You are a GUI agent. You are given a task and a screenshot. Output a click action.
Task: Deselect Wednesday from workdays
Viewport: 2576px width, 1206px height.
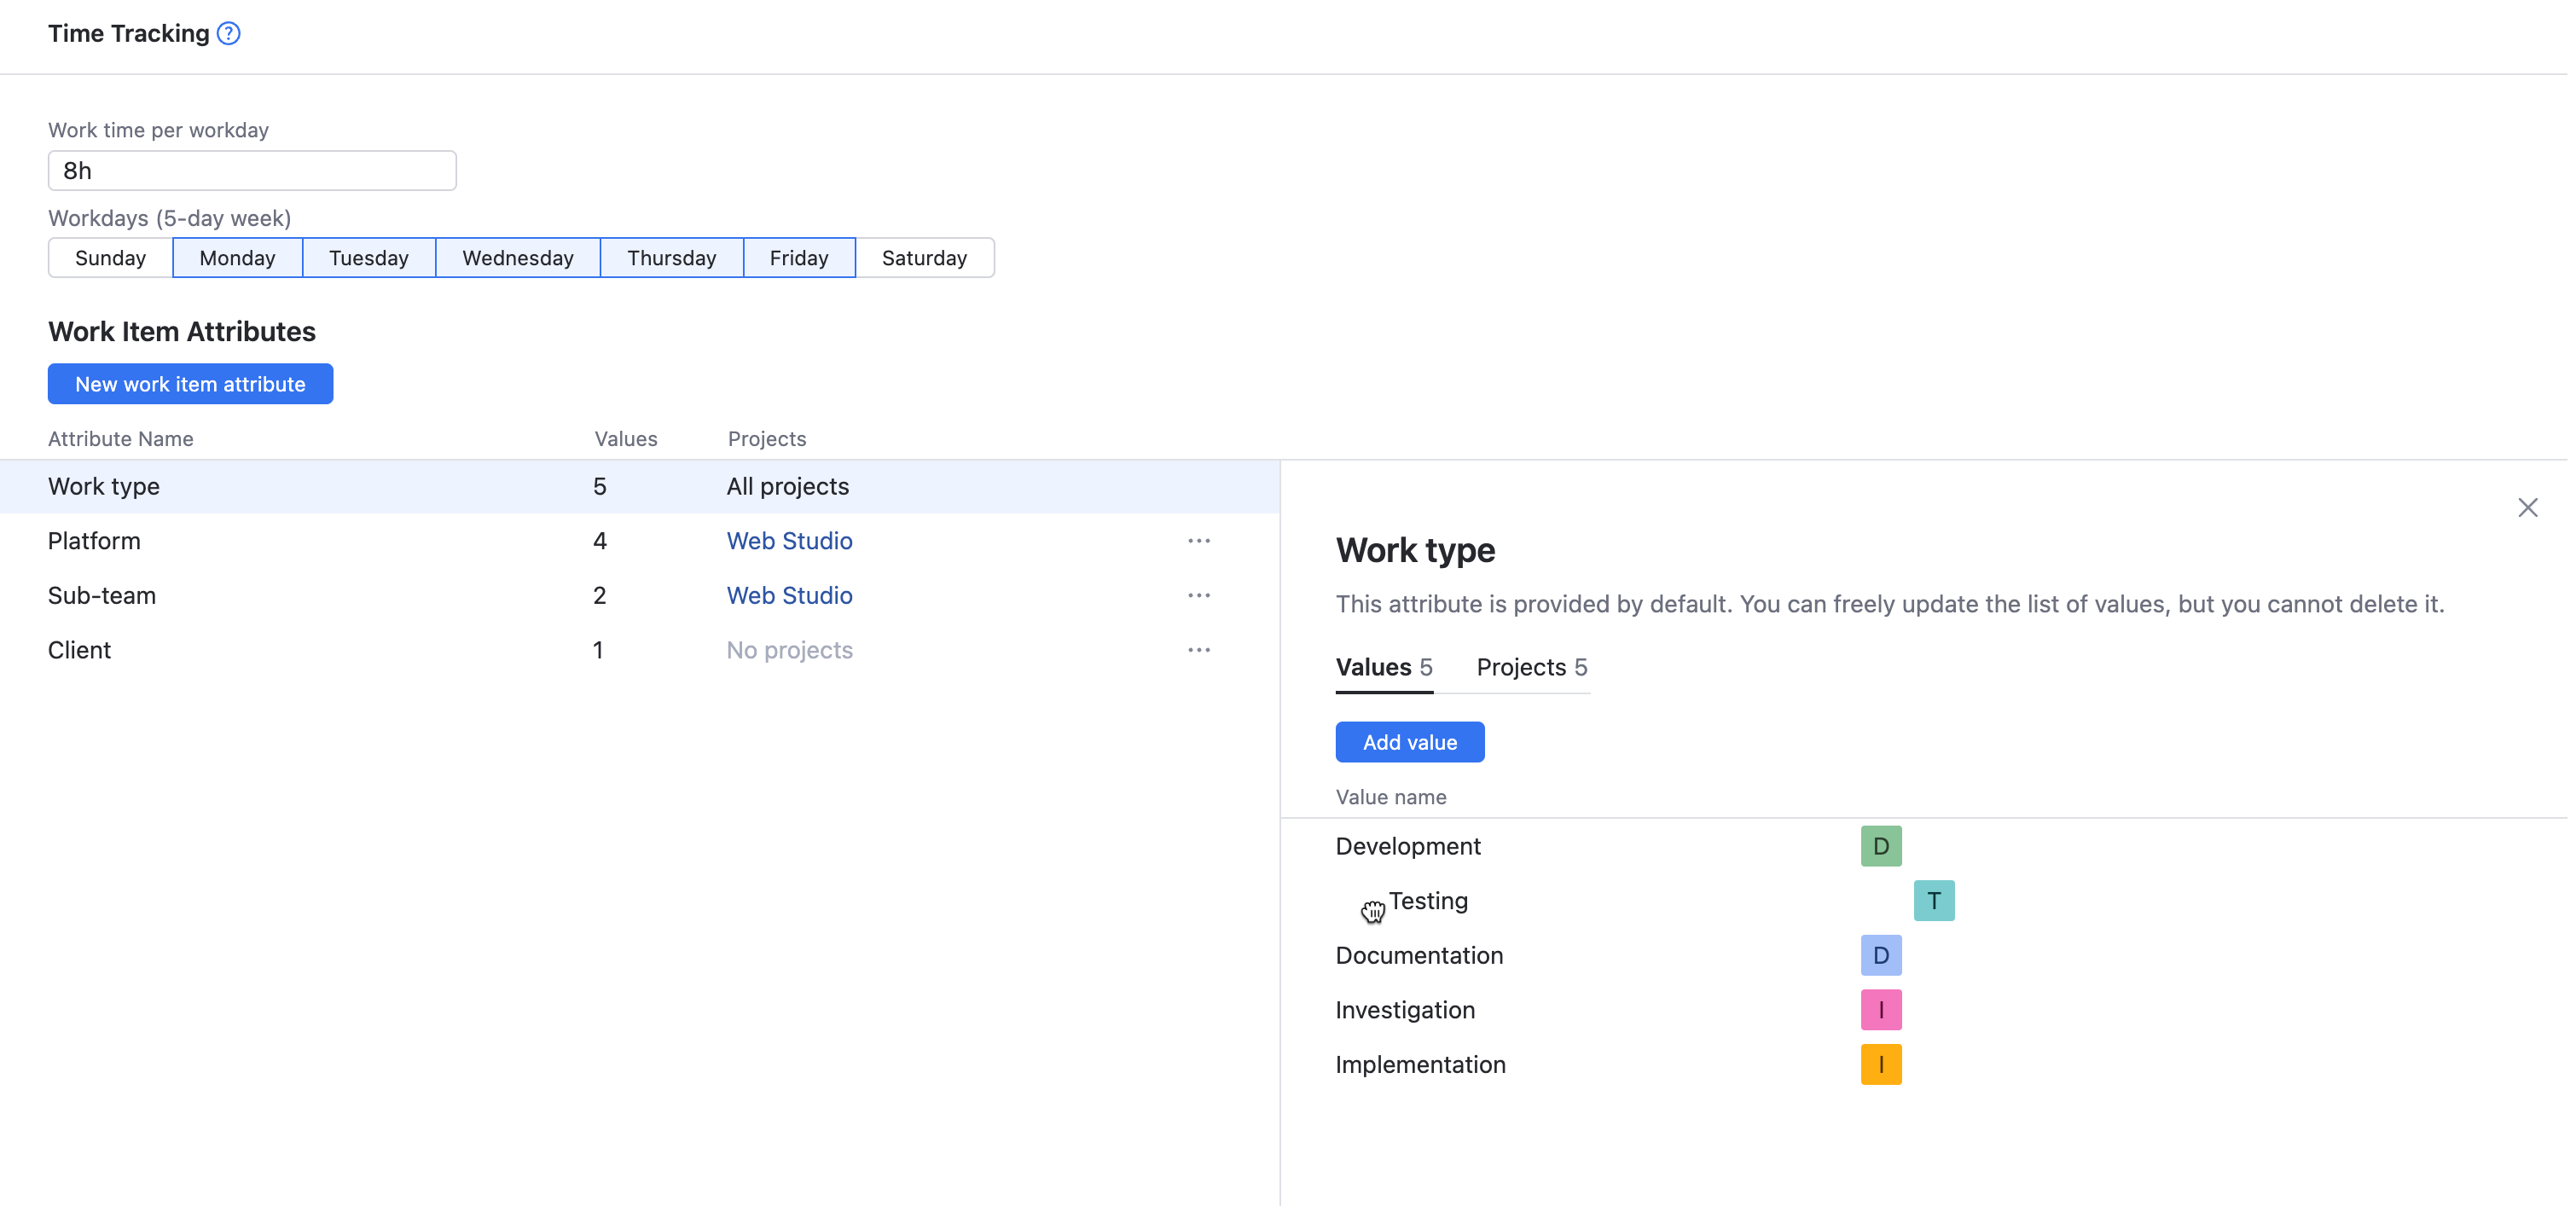coord(517,258)
